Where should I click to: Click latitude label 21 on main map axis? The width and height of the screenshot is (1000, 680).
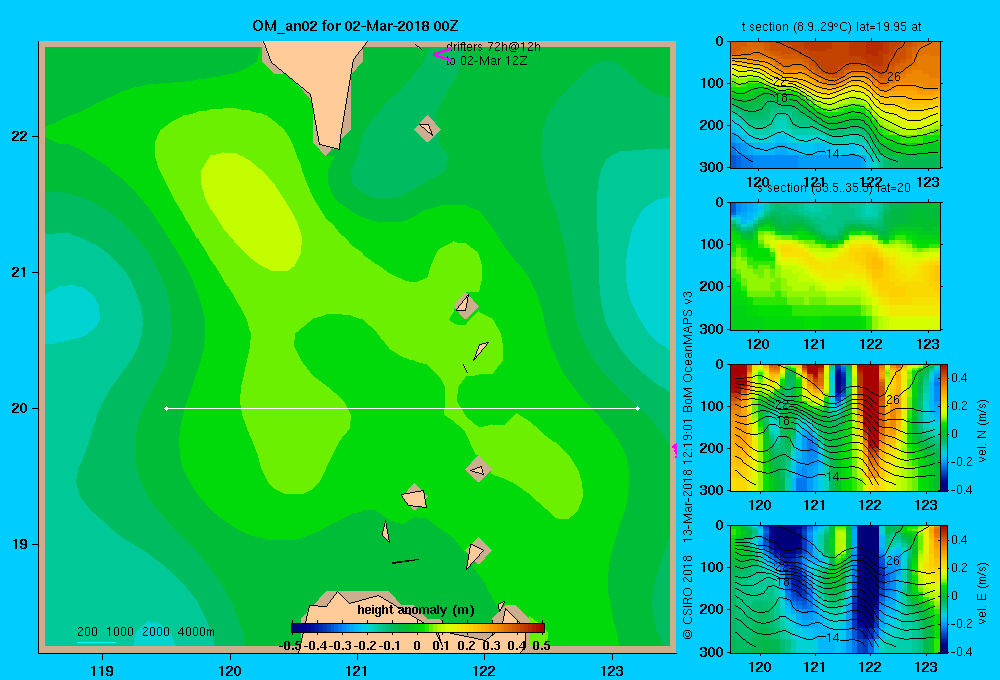point(20,272)
